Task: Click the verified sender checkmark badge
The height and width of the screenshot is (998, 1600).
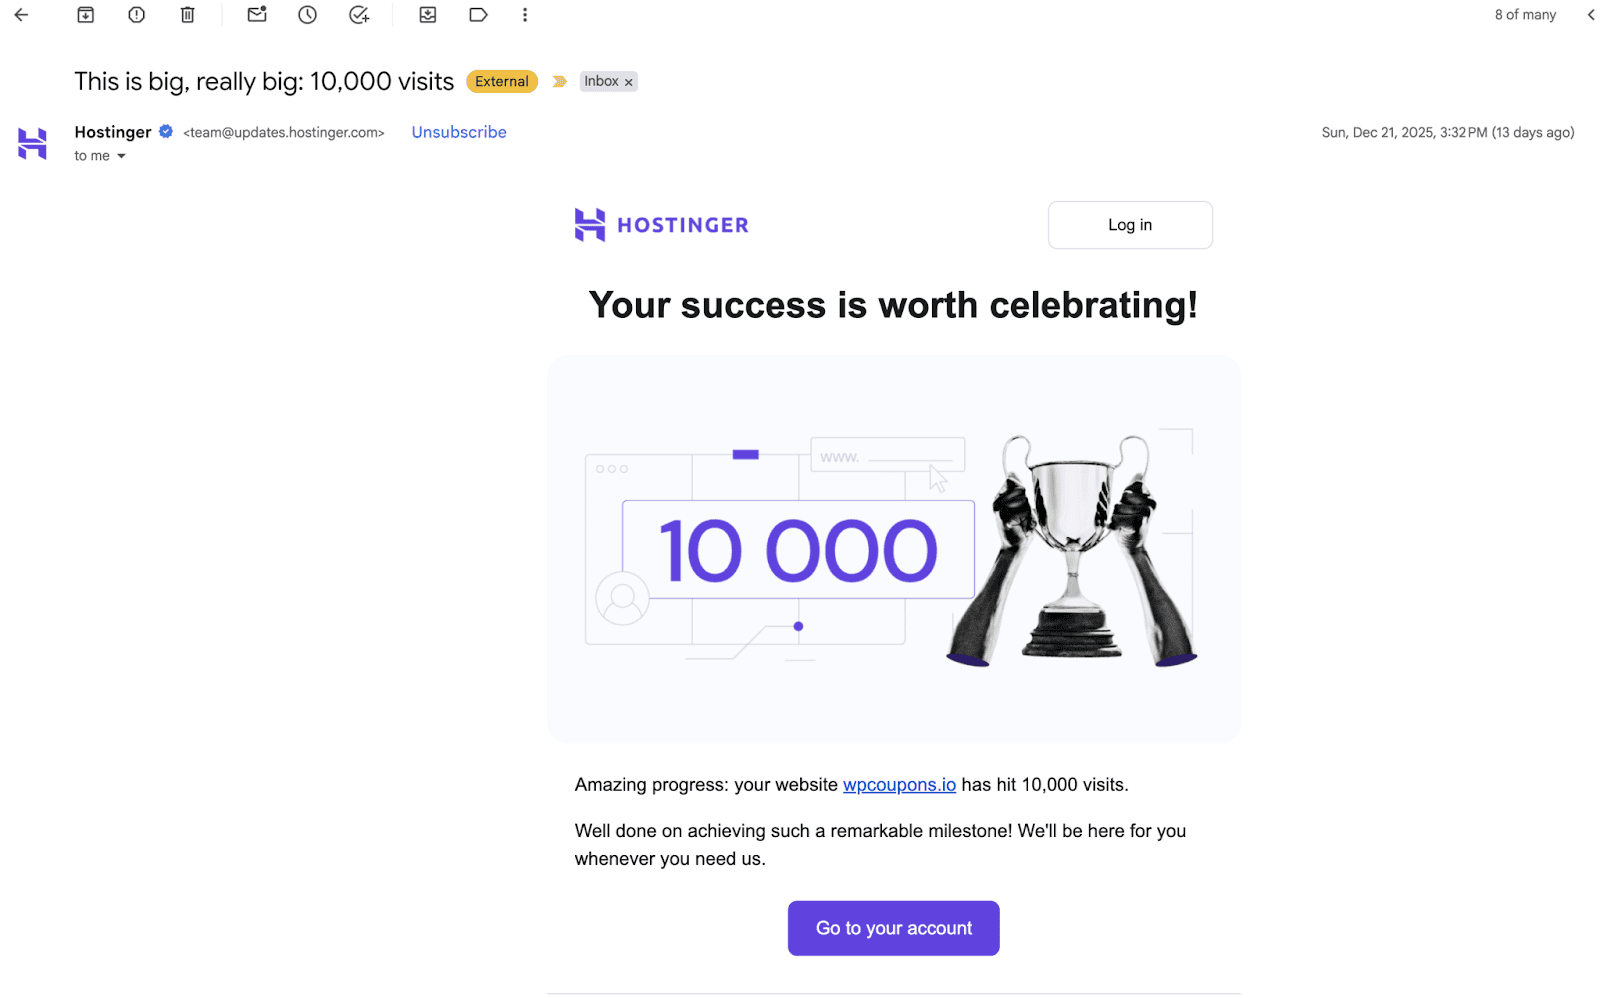Action: pyautogui.click(x=163, y=131)
